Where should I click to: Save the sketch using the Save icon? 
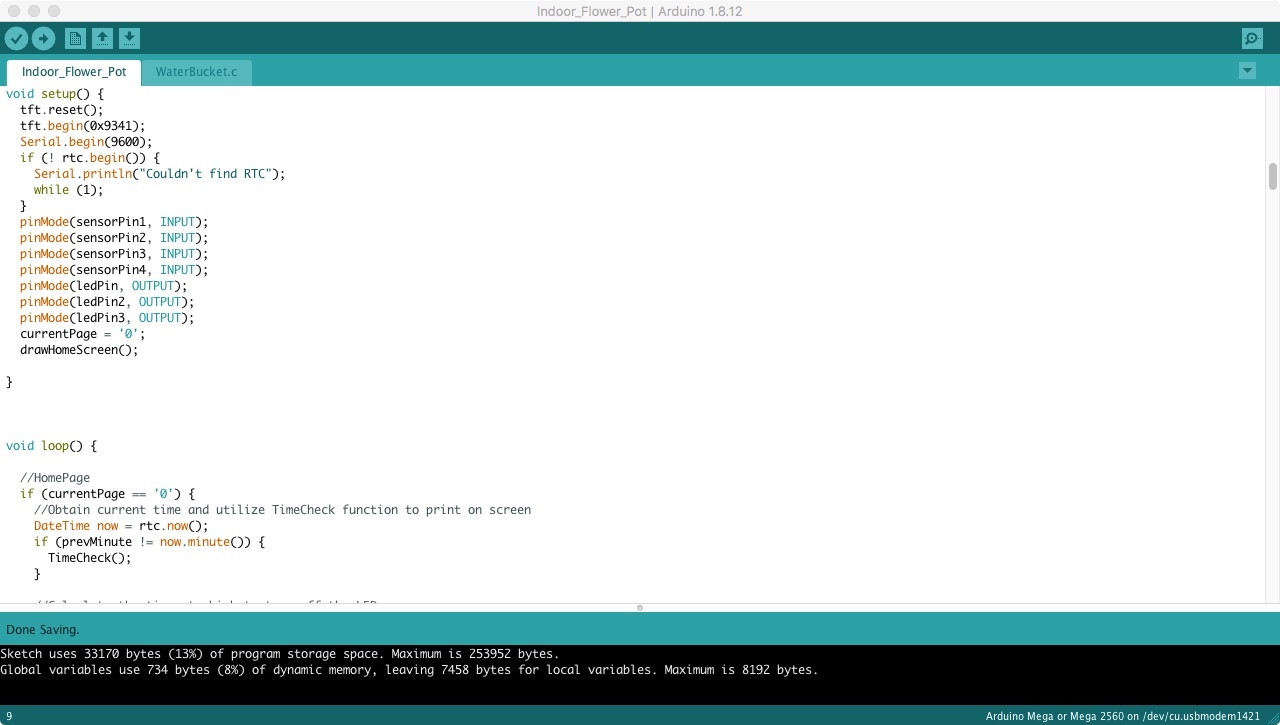129,38
